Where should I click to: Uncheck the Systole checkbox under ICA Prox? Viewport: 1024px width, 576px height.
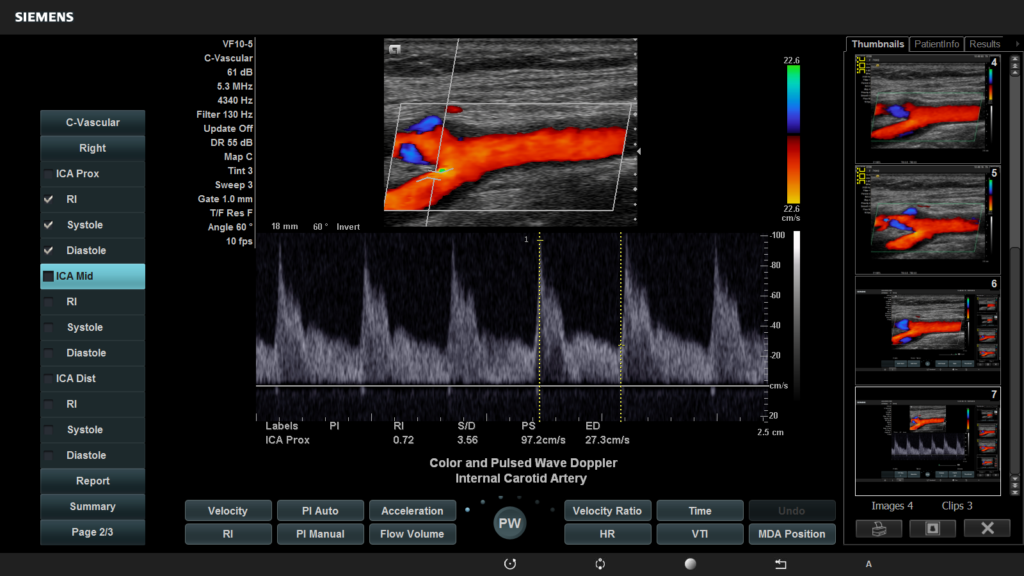click(x=49, y=225)
